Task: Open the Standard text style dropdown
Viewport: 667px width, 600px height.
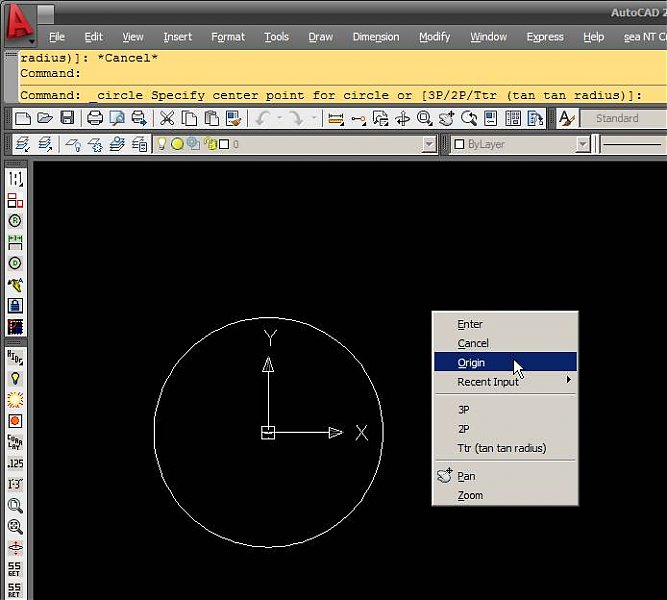Action: click(x=623, y=118)
